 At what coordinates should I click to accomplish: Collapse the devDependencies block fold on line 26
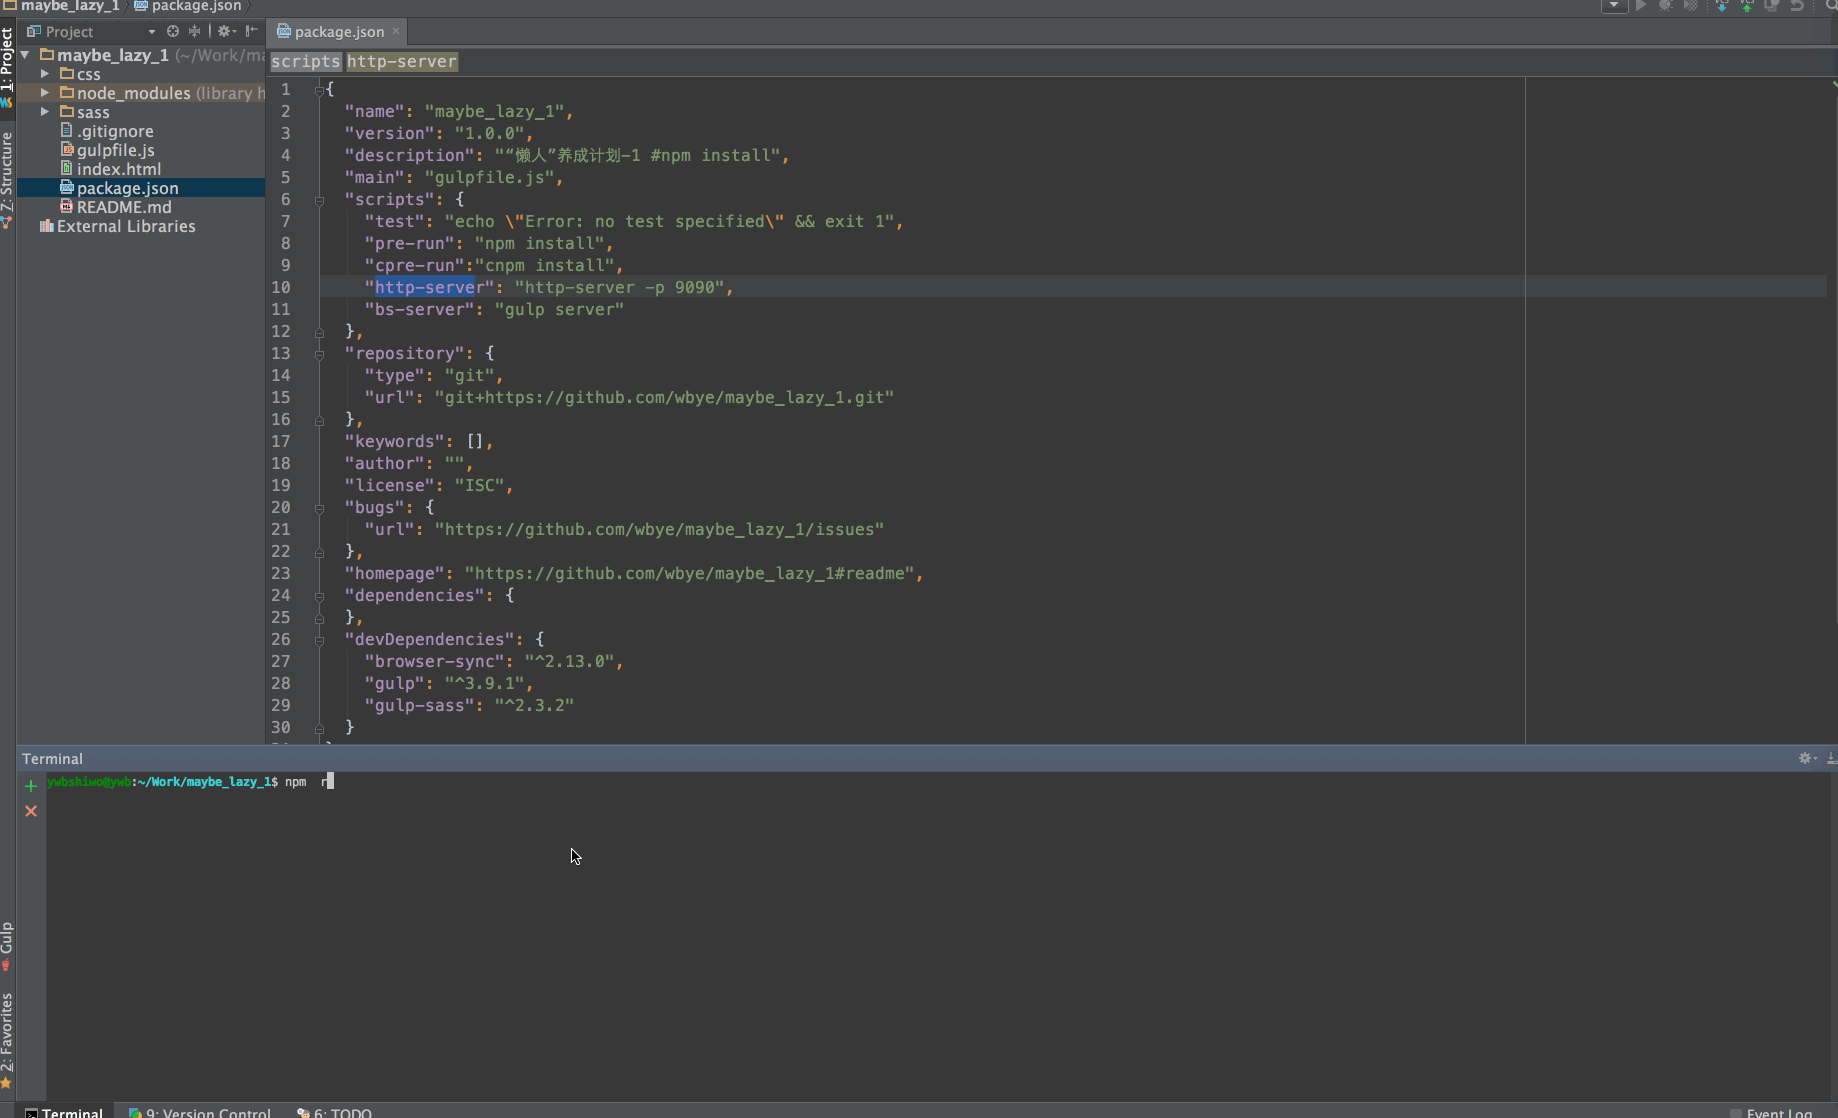point(319,640)
